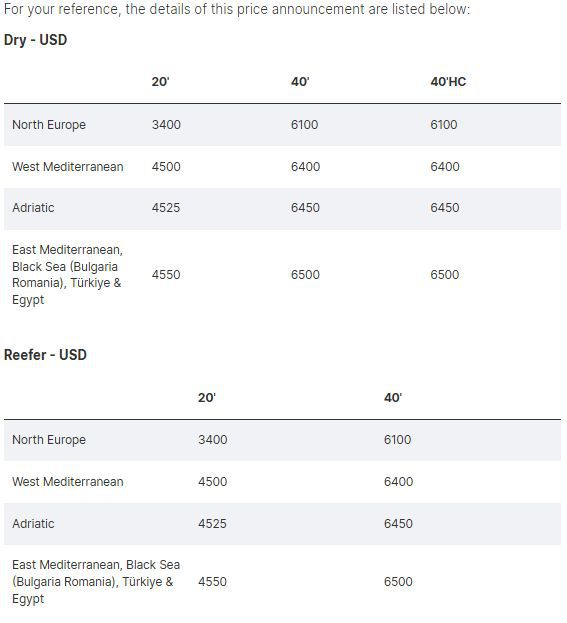The height and width of the screenshot is (623, 567).
Task: Click the 6500 value under Dry 40'HC
Action: click(x=445, y=275)
